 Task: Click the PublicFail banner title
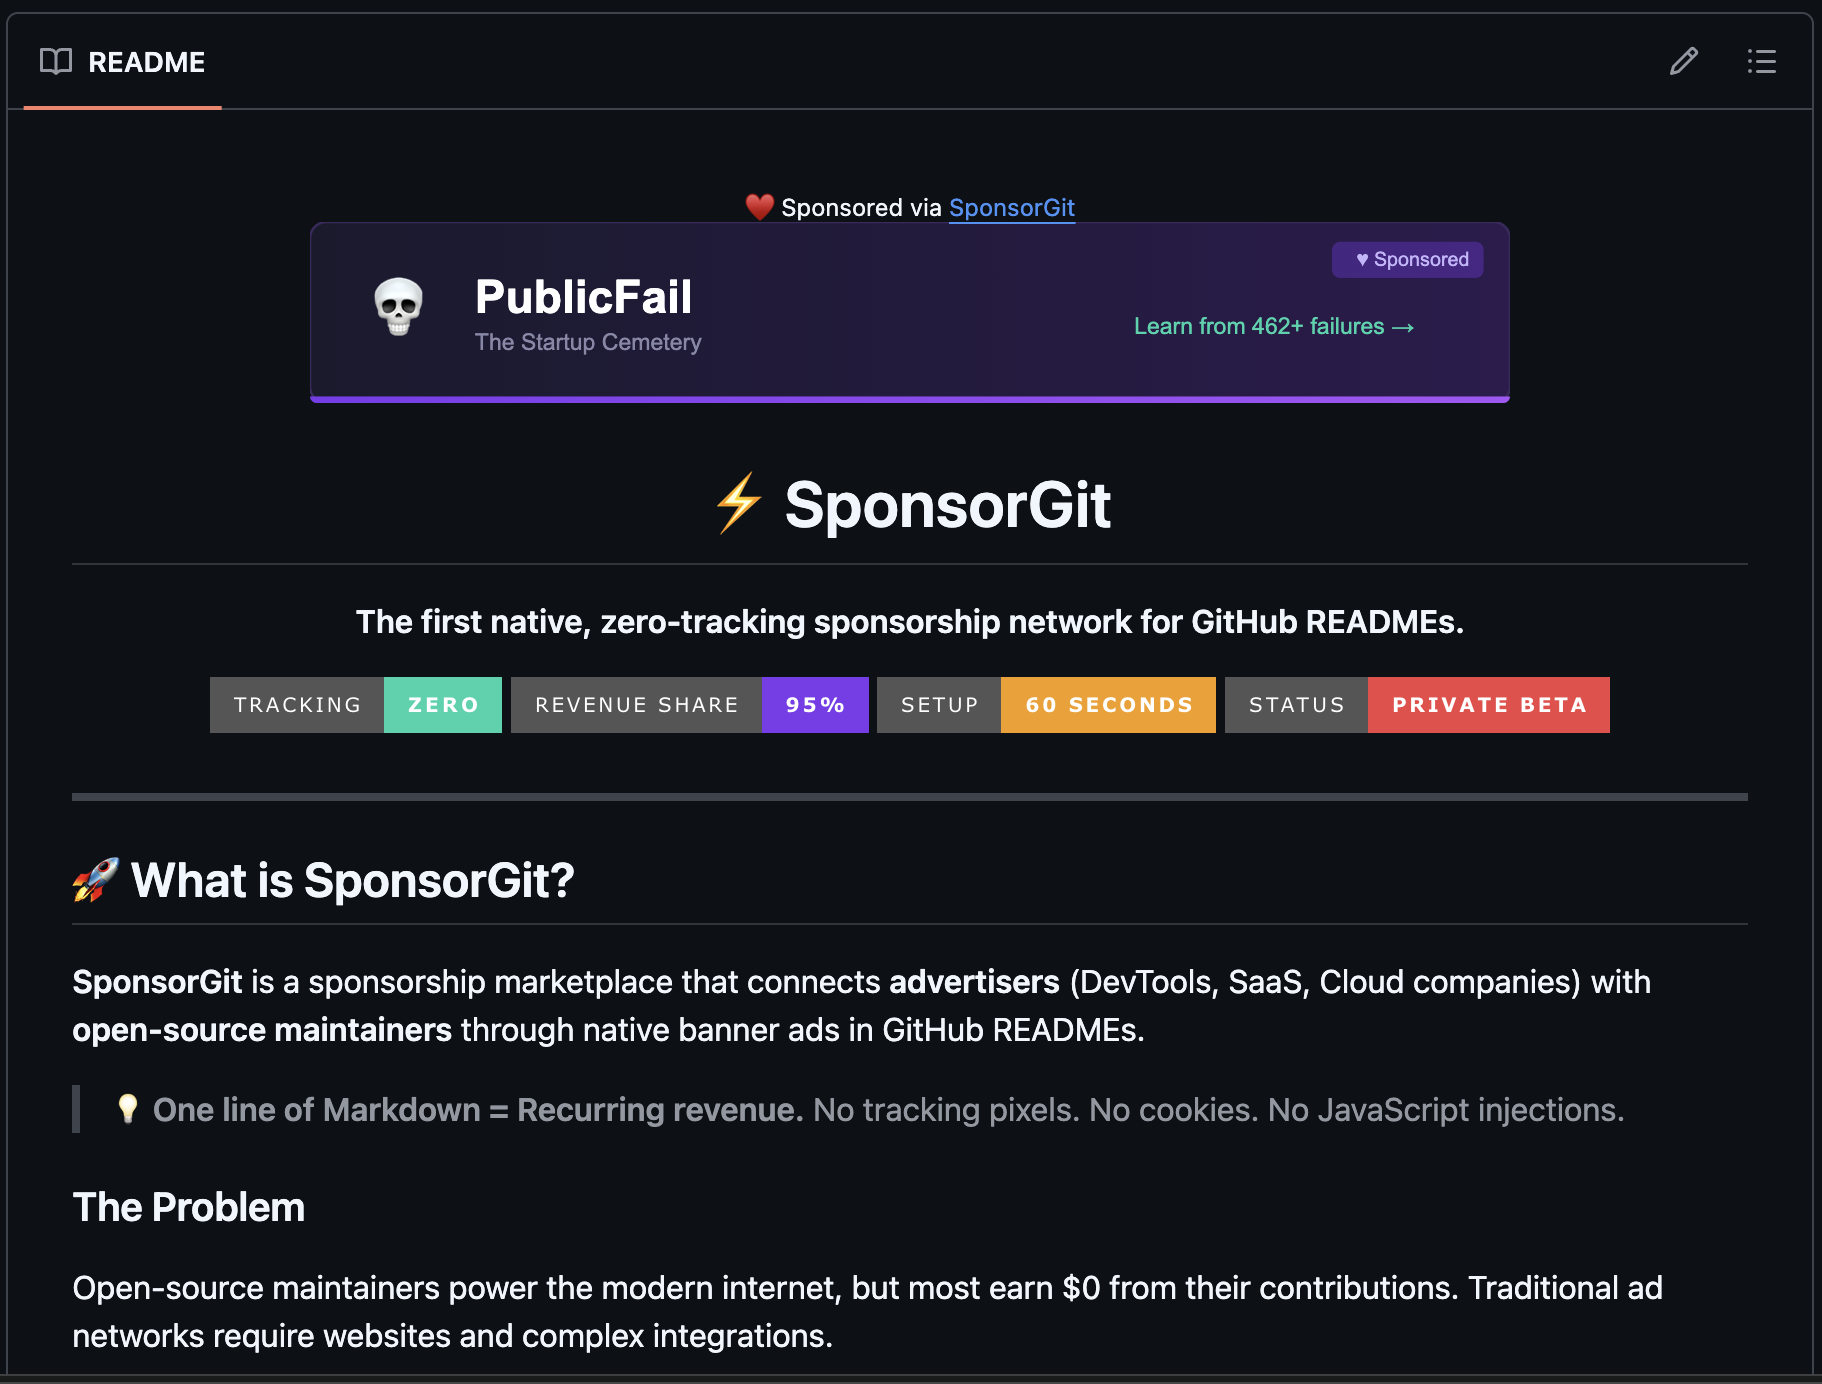point(583,296)
